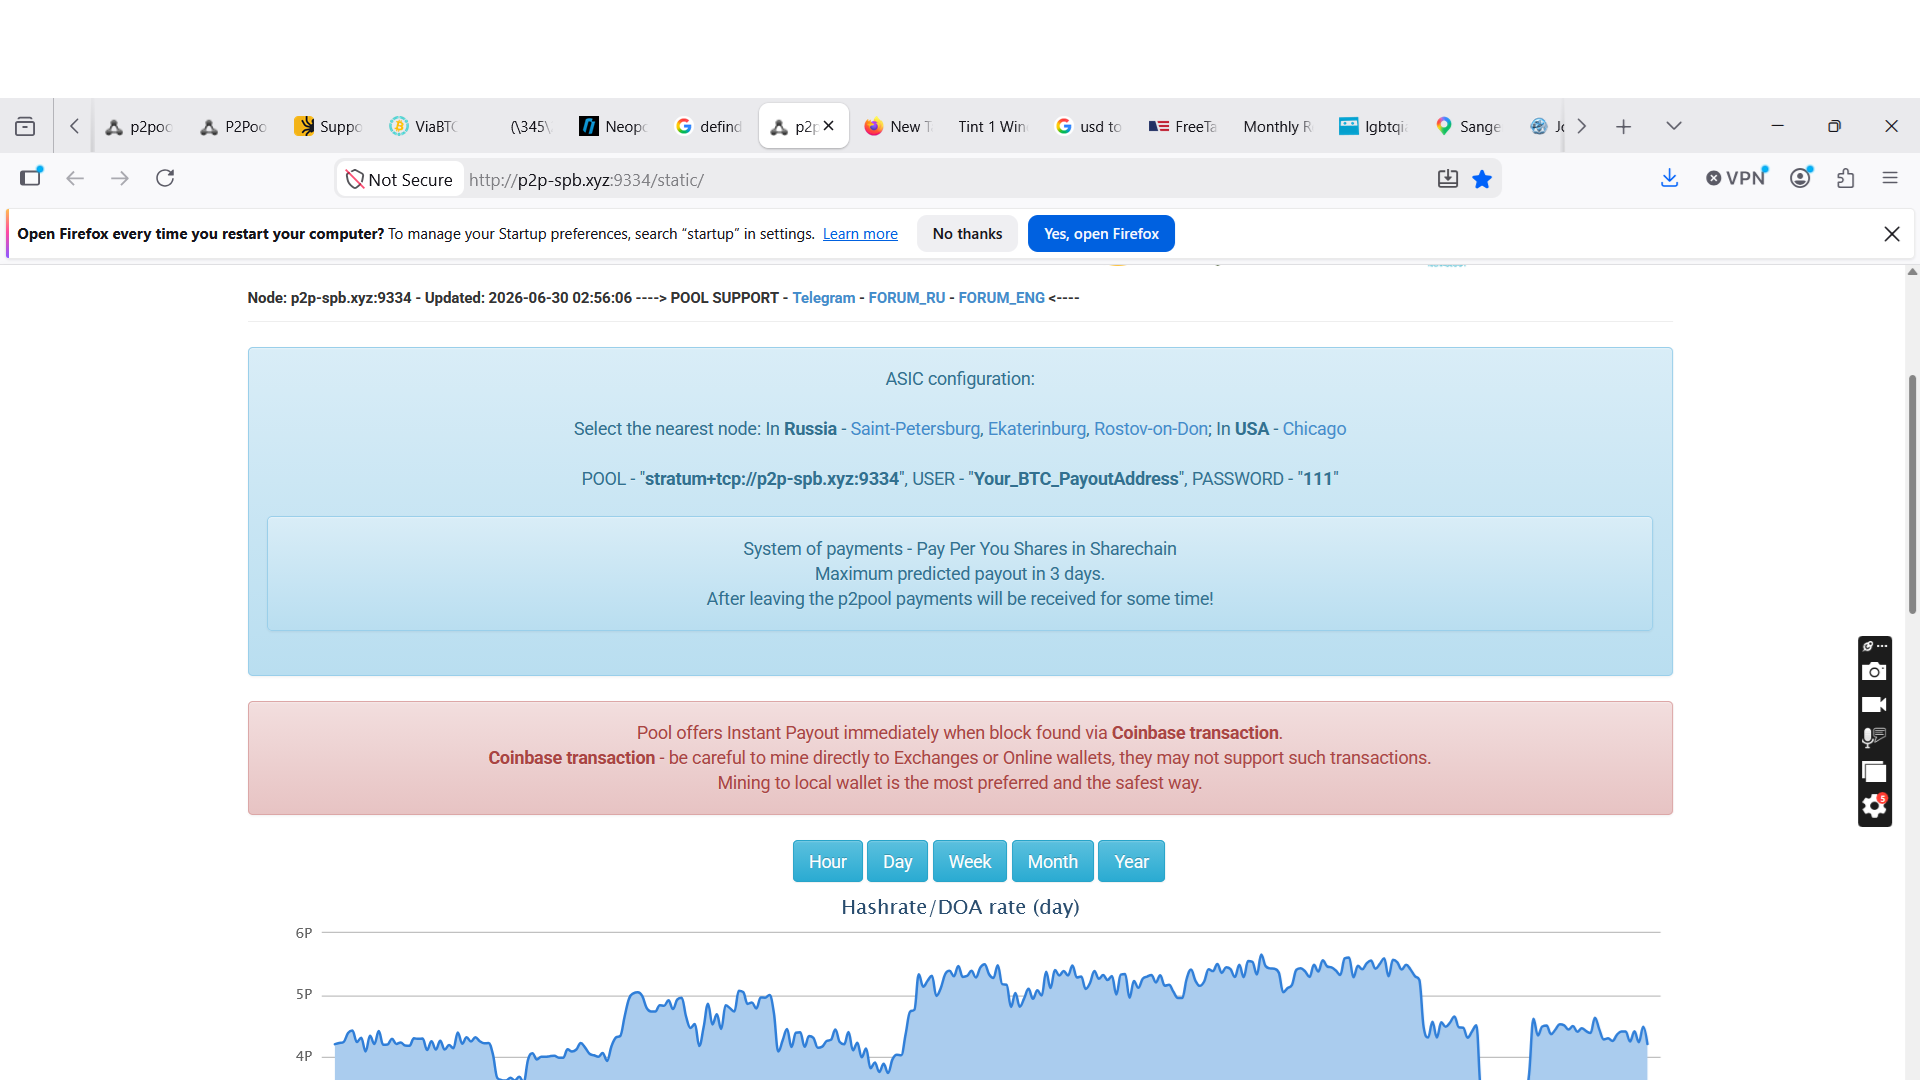Screen dimensions: 1920x1080
Task: Click the stratum+tcp://p2p-spb.xyz:9334 pool address text
Action: pyautogui.click(x=772, y=479)
